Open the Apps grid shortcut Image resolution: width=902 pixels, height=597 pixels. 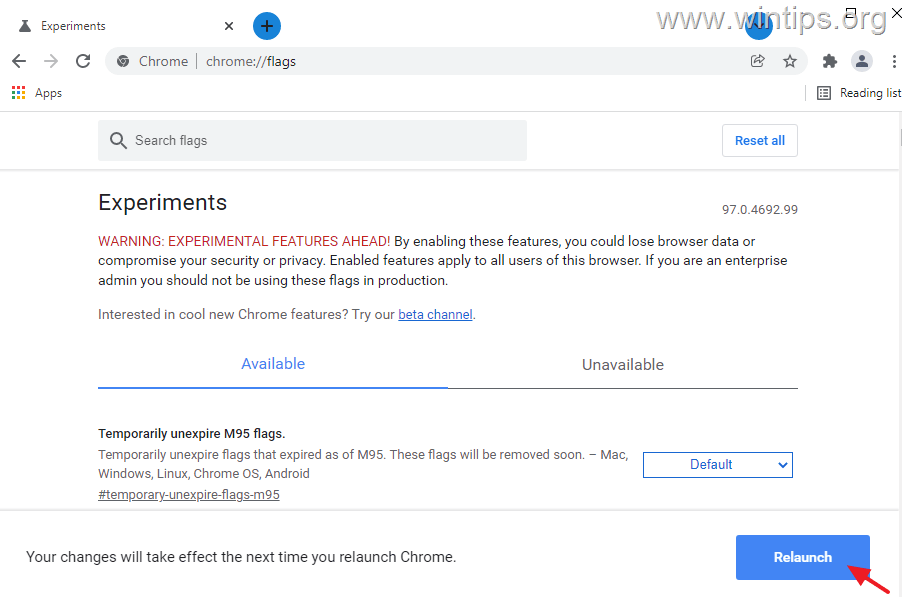click(18, 92)
